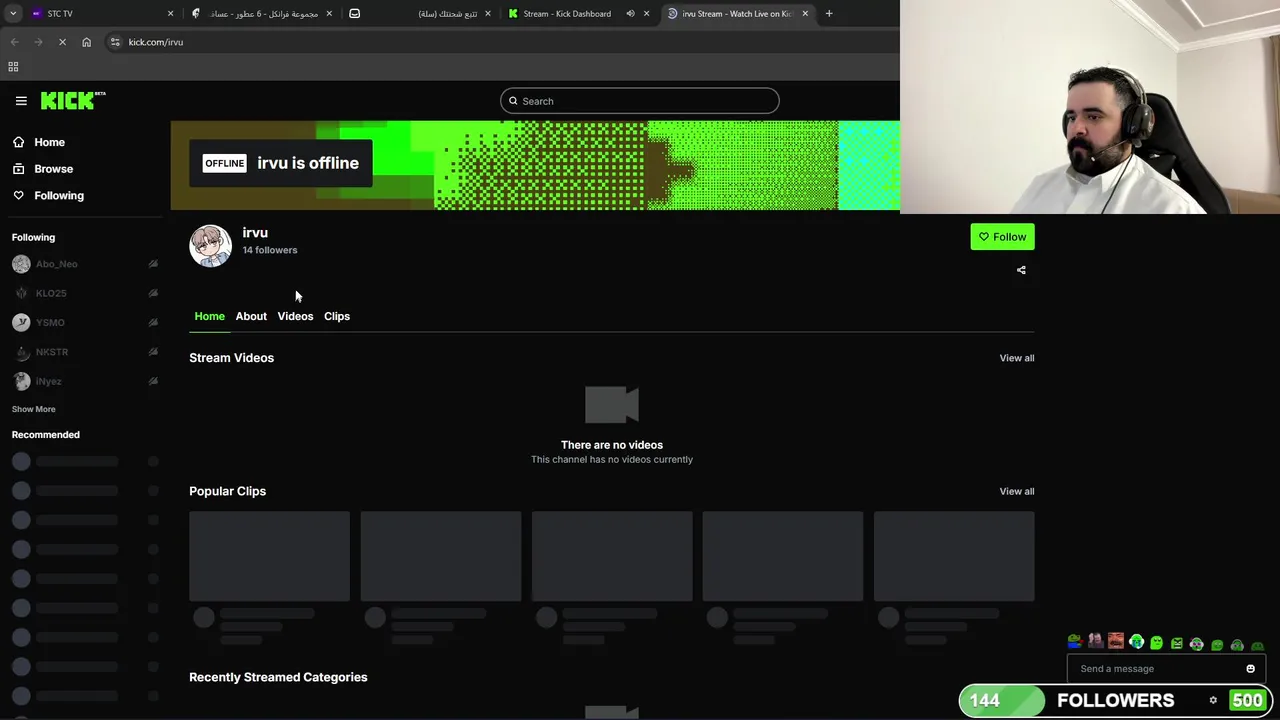Go to Browse in sidebar

[x=53, y=169]
